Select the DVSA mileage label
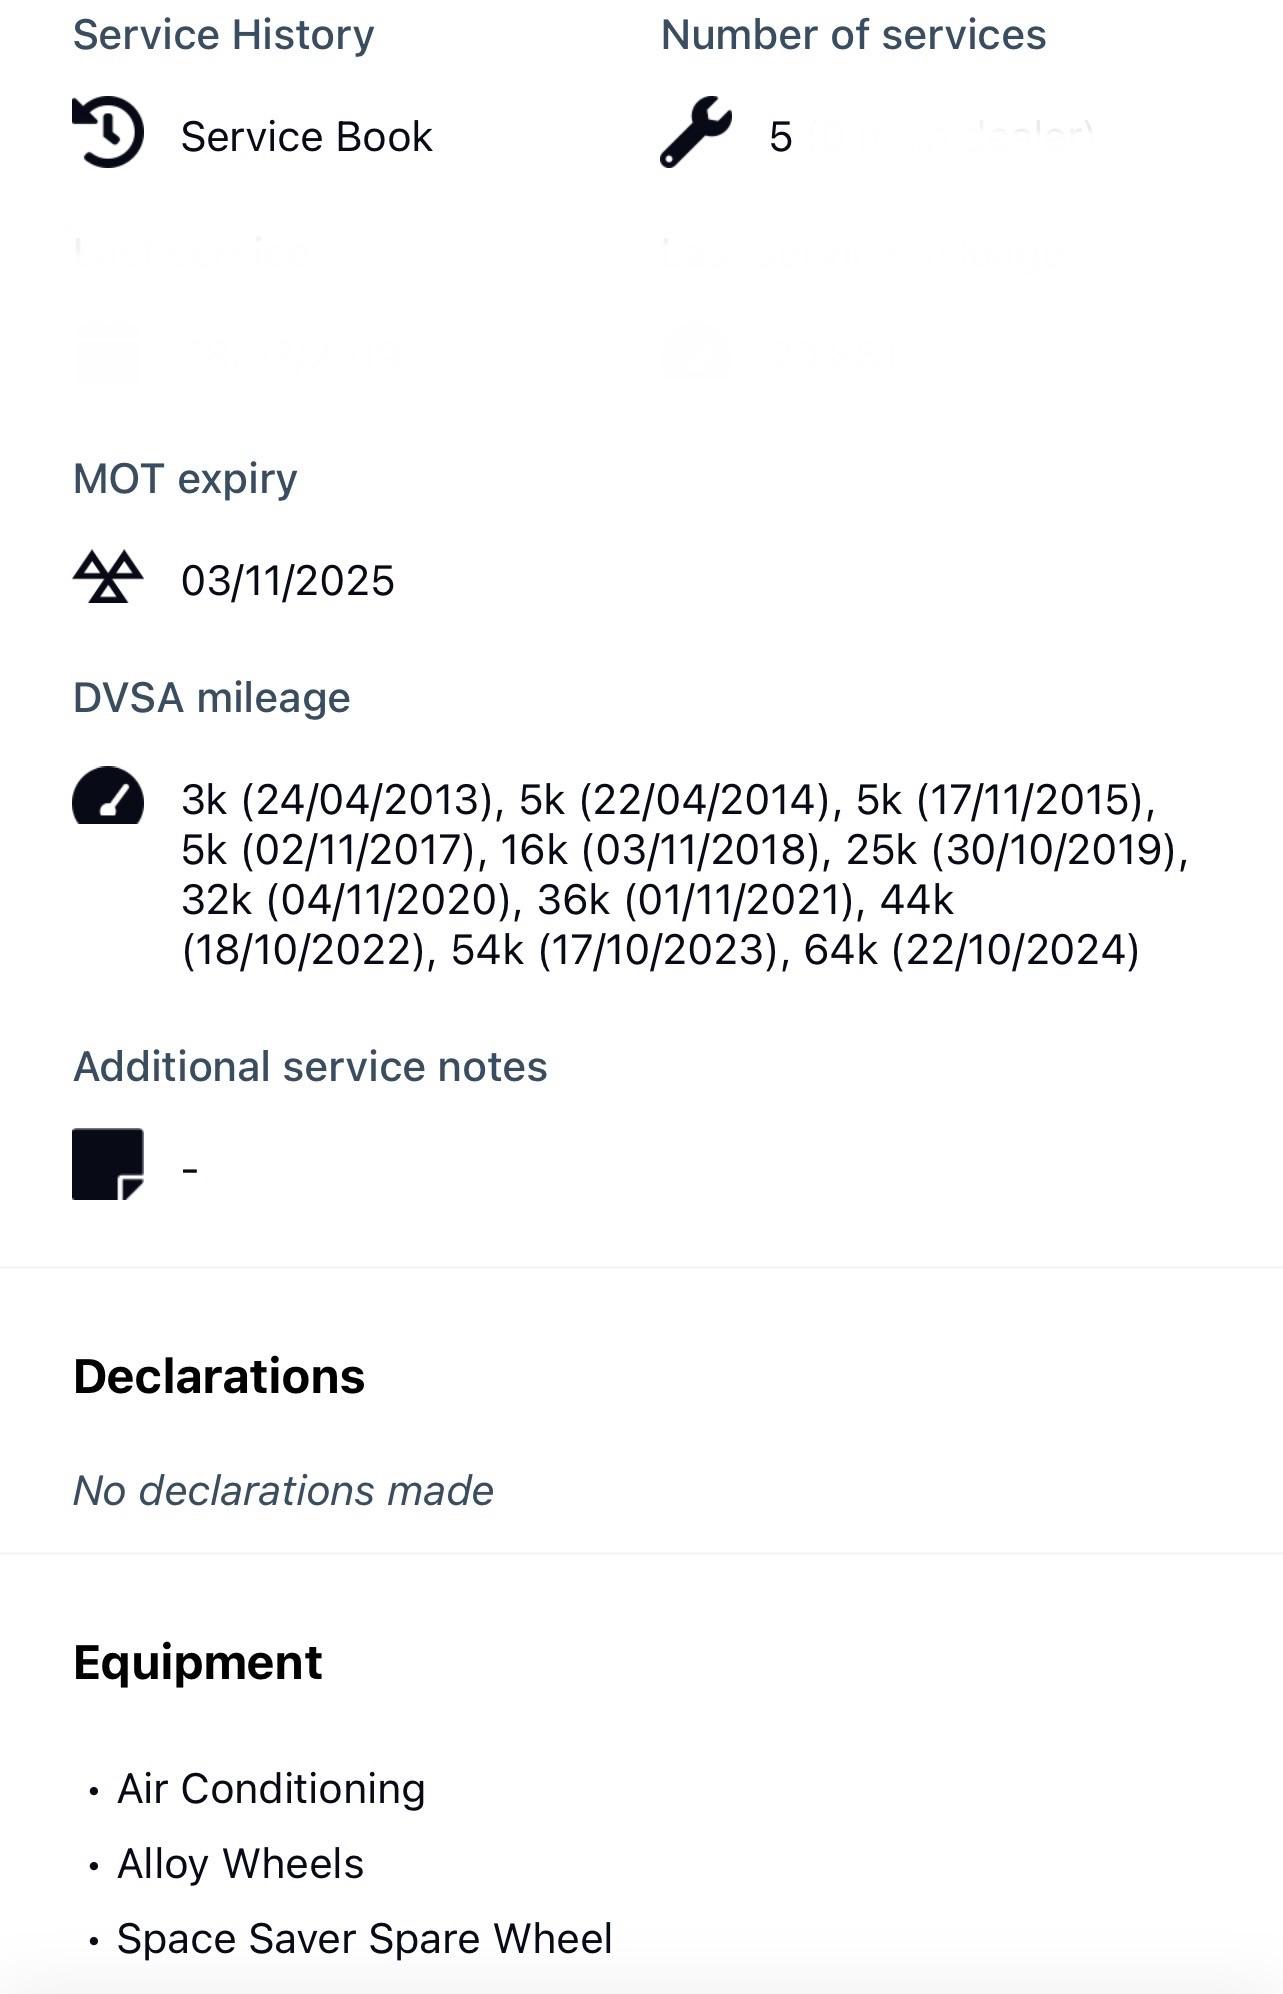 click(211, 698)
